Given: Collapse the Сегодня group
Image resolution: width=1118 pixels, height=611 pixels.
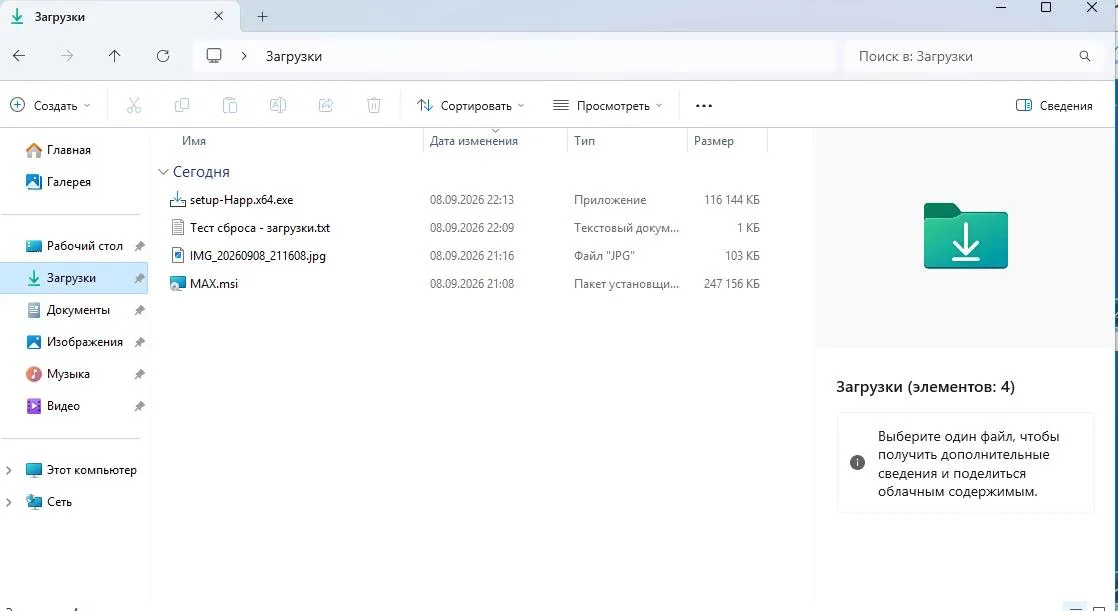Looking at the screenshot, I should click(x=163, y=172).
